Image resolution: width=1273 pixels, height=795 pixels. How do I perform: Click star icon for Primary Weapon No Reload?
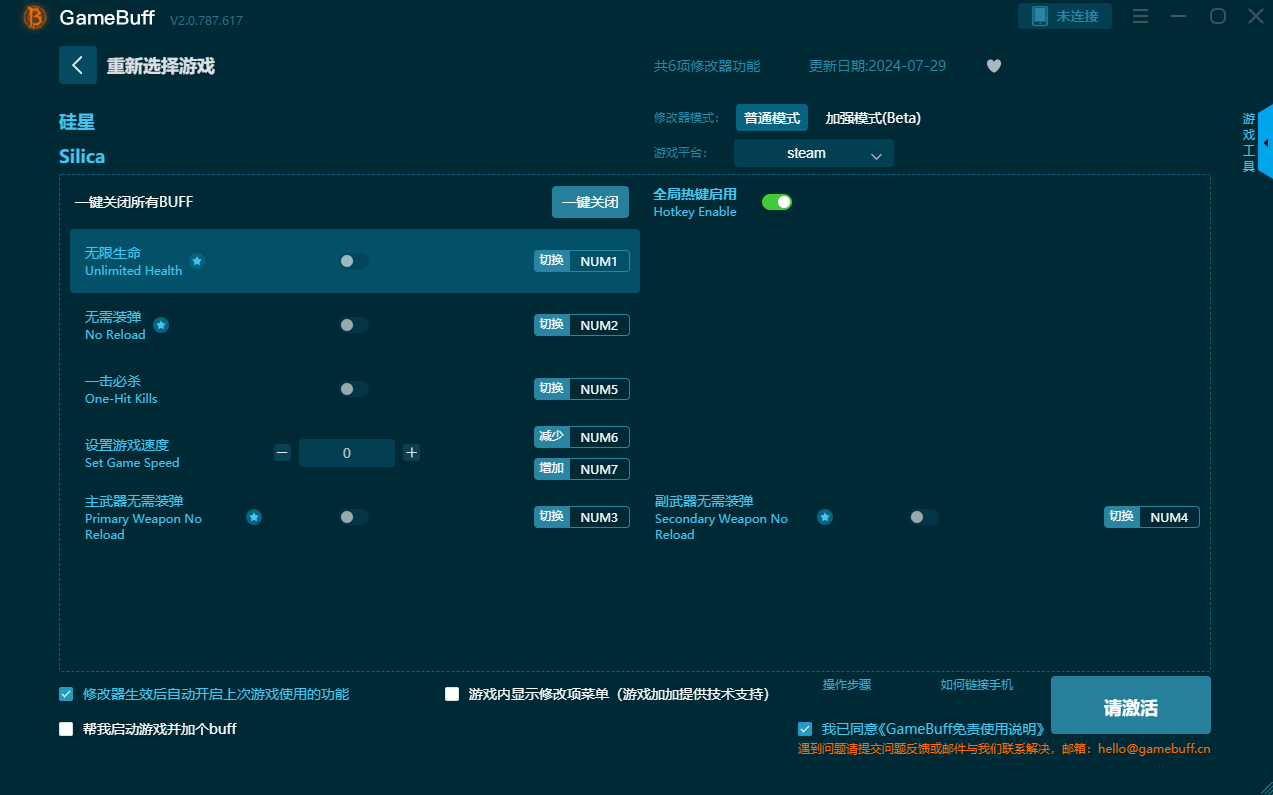pos(254,517)
